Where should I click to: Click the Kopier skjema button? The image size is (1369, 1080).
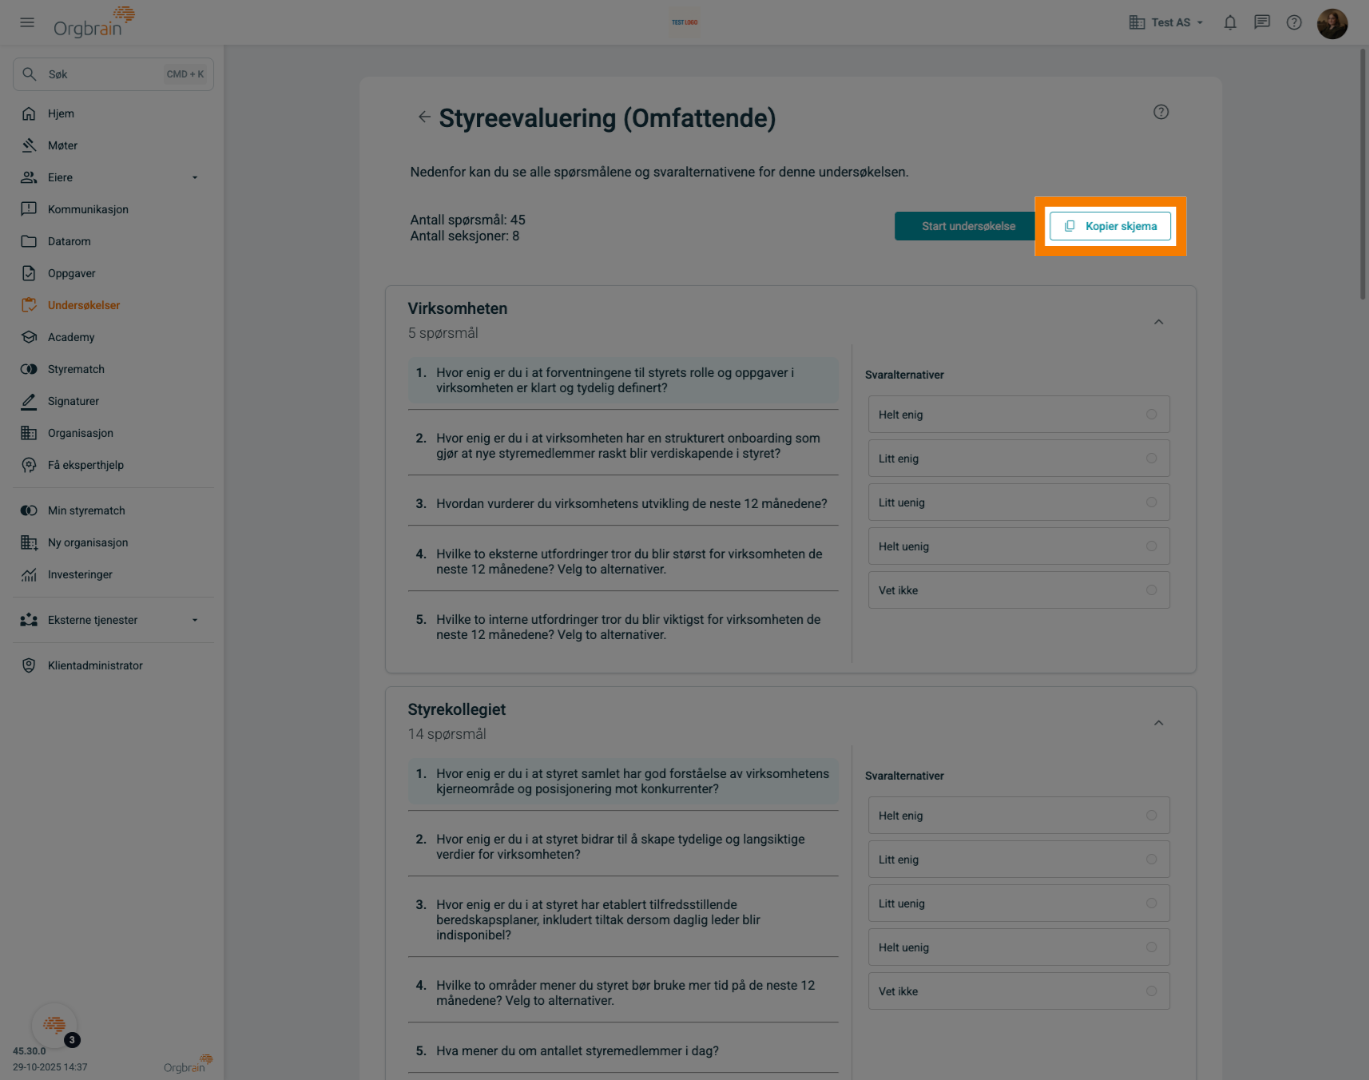click(1110, 226)
